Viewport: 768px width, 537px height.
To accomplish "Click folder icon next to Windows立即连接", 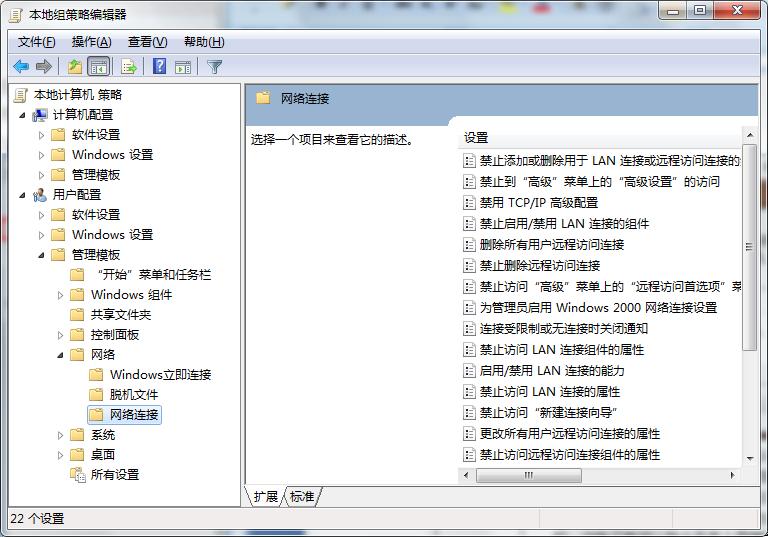I will [x=96, y=375].
